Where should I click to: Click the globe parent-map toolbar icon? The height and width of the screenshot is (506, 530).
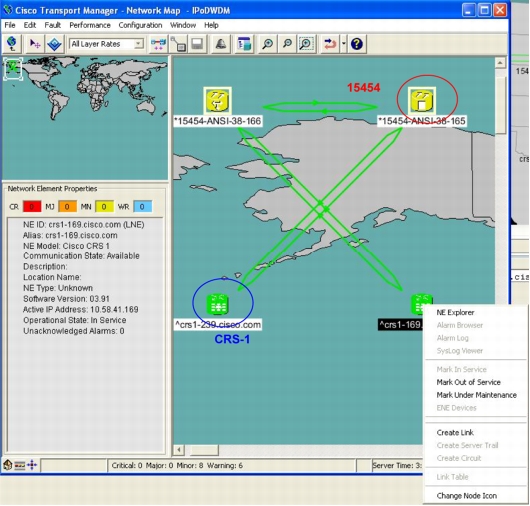point(12,44)
